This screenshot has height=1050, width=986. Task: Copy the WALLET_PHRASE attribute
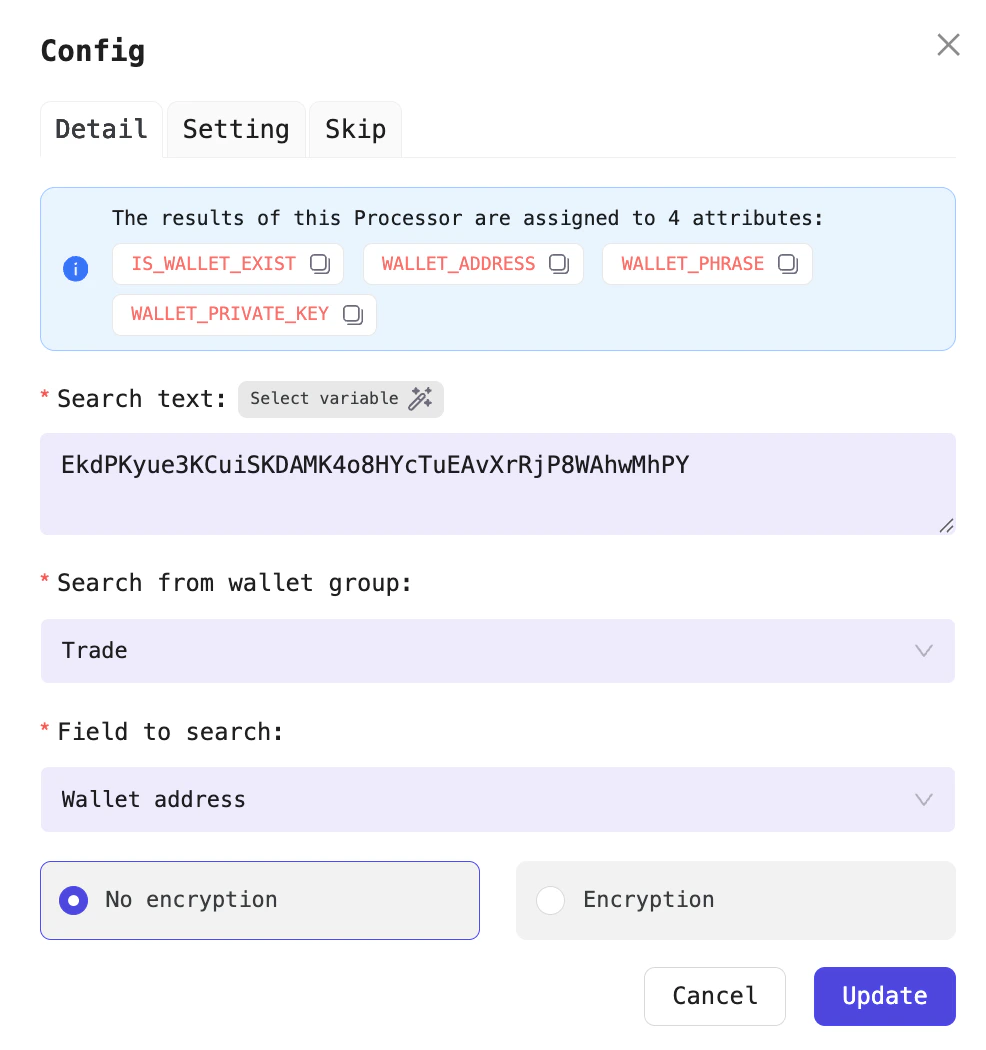coord(787,263)
